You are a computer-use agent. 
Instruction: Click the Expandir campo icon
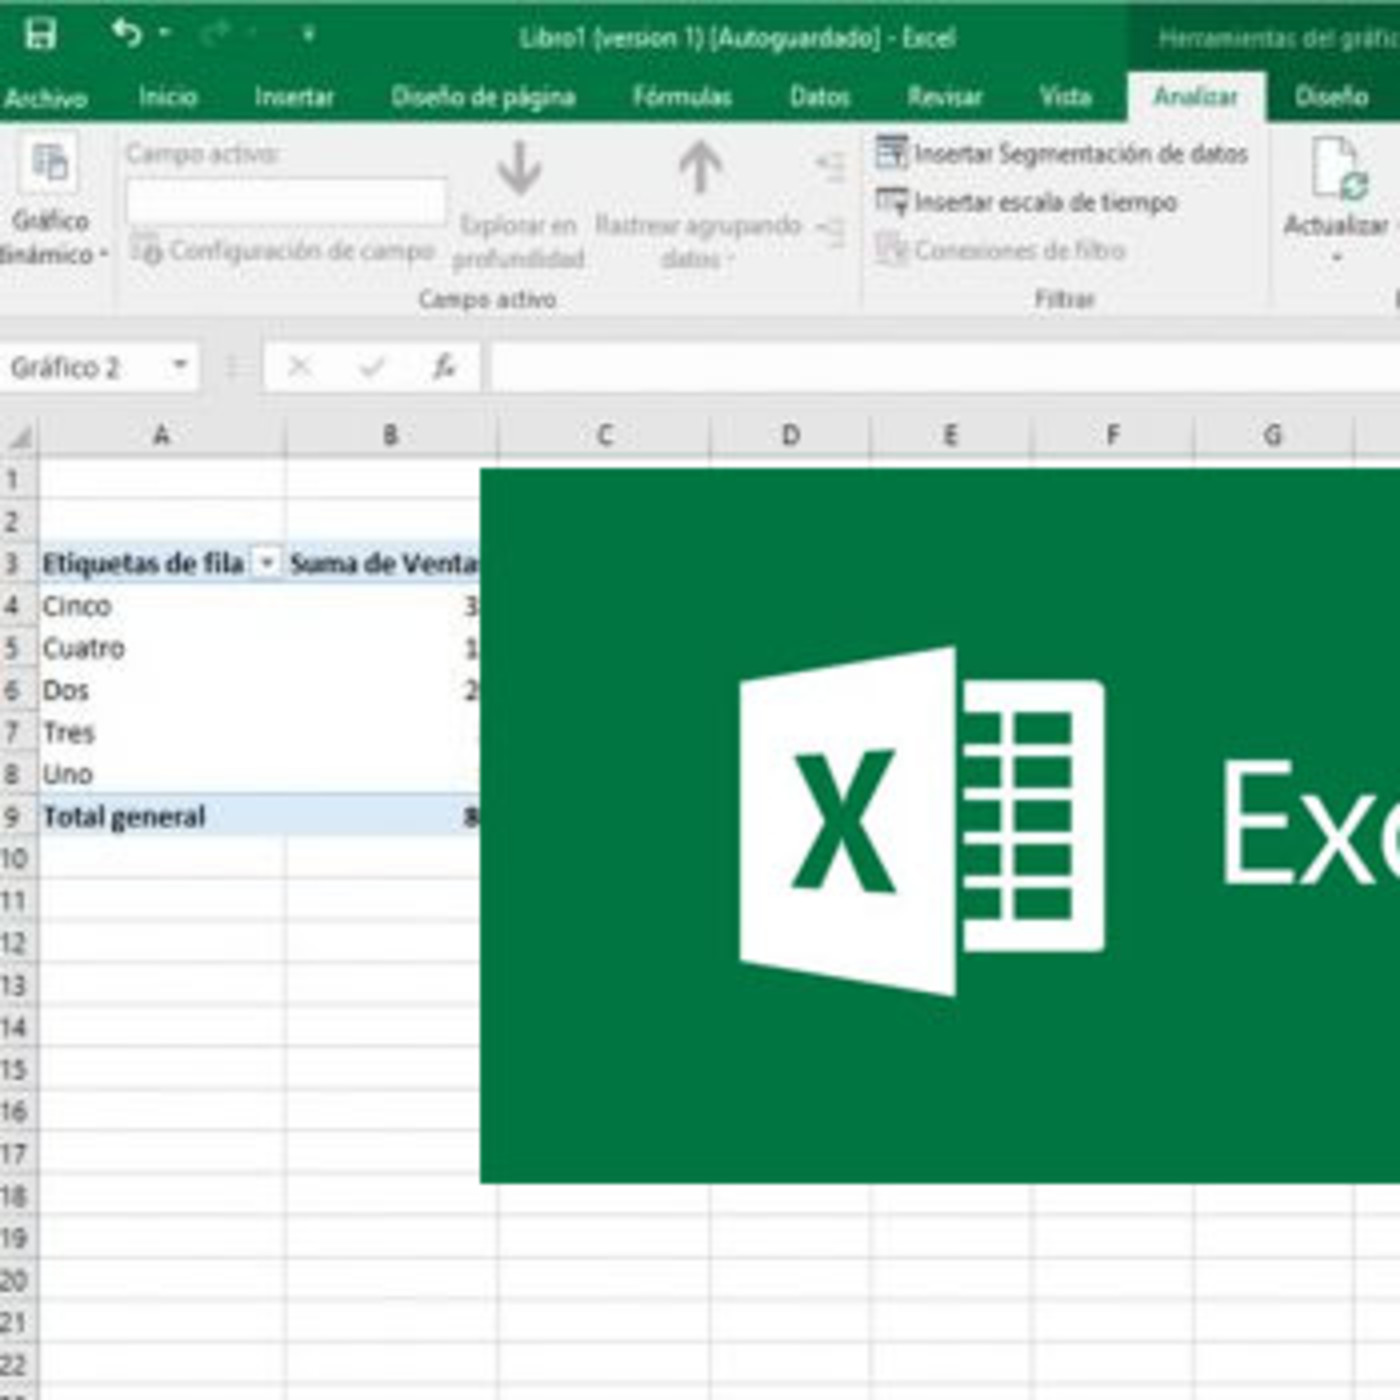[x=830, y=166]
